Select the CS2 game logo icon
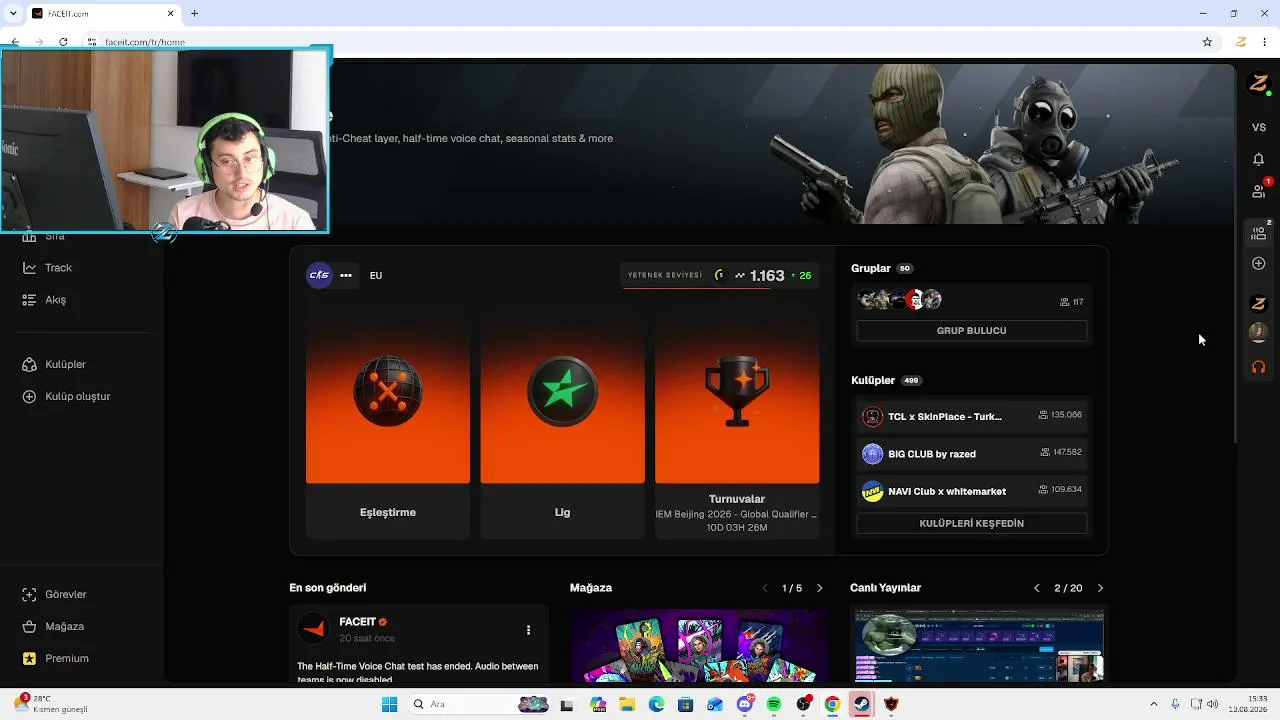The image size is (1280, 720). (319, 276)
